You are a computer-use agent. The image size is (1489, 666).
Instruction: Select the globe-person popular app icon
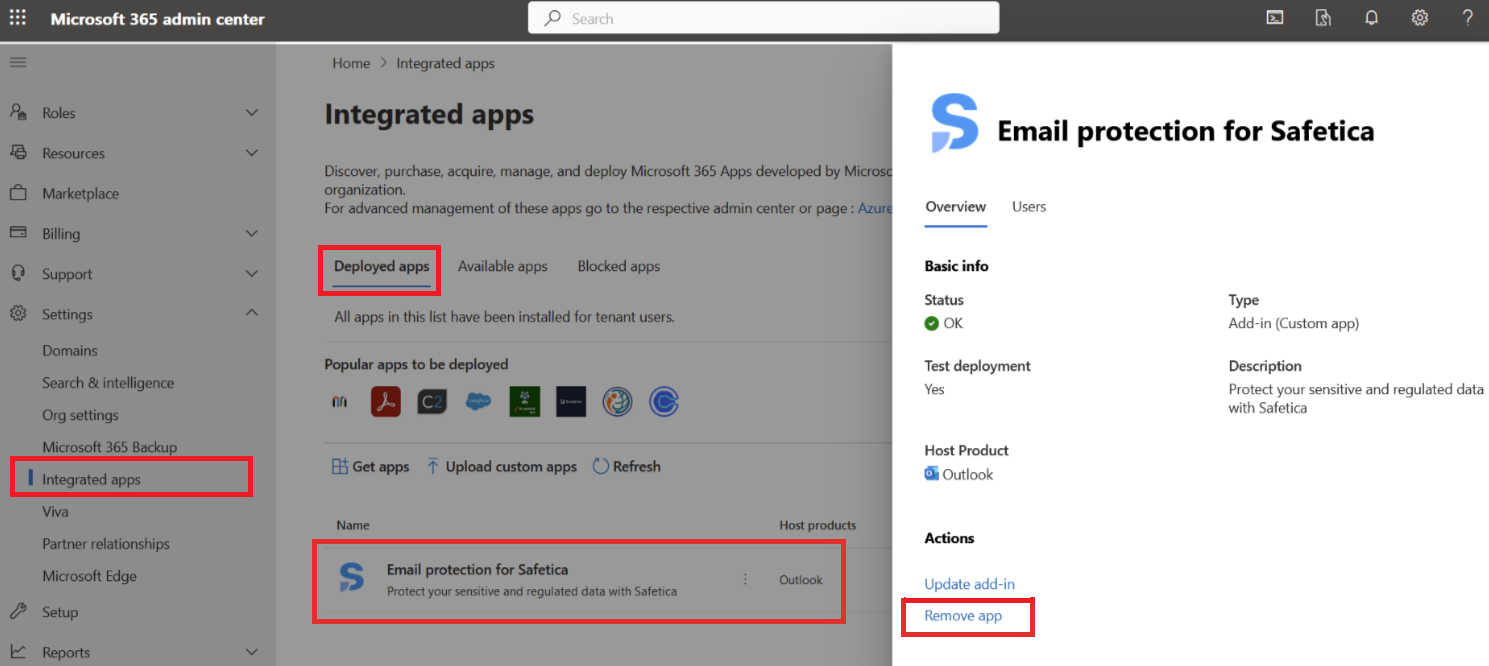(617, 402)
